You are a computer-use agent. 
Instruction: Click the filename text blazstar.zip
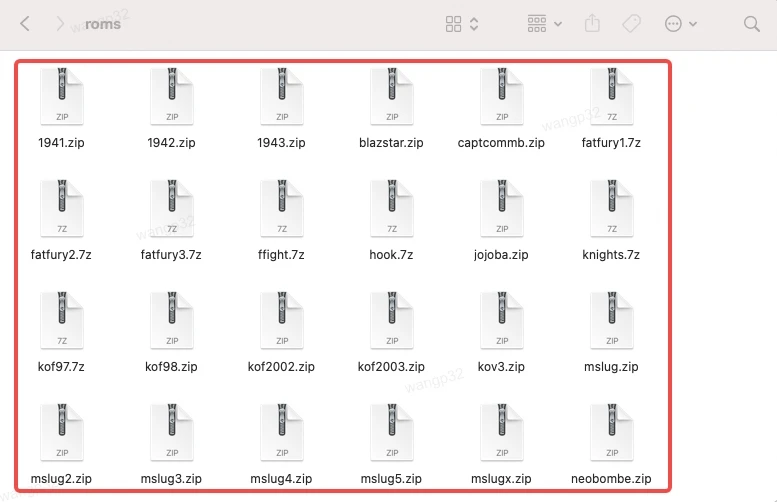(x=391, y=143)
